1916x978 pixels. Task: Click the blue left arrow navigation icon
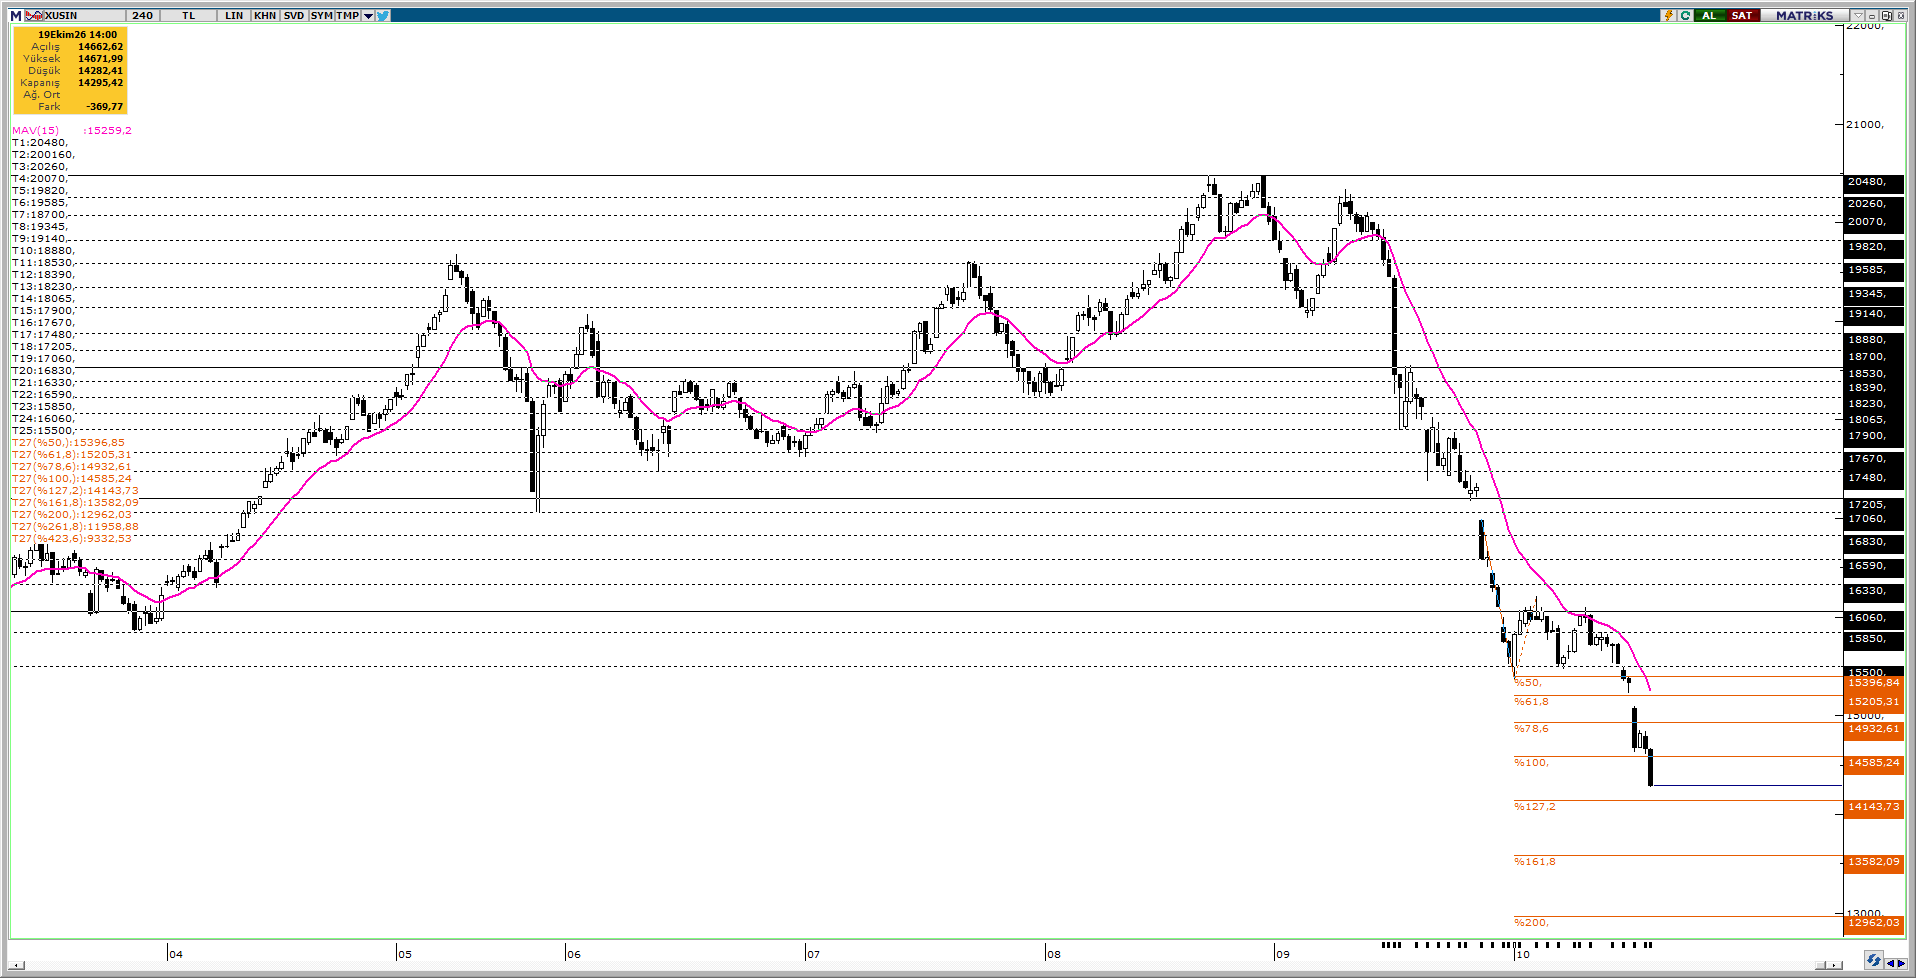[x=1889, y=963]
